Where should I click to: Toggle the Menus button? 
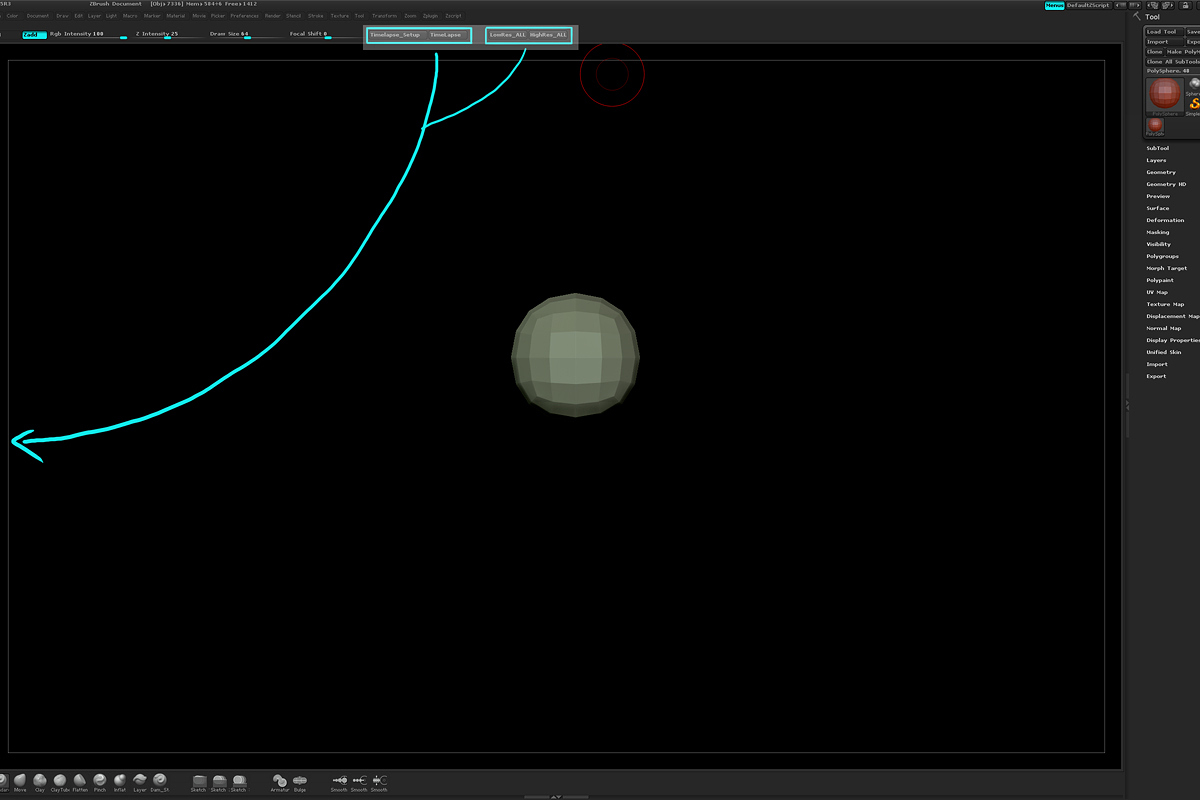point(1054,5)
